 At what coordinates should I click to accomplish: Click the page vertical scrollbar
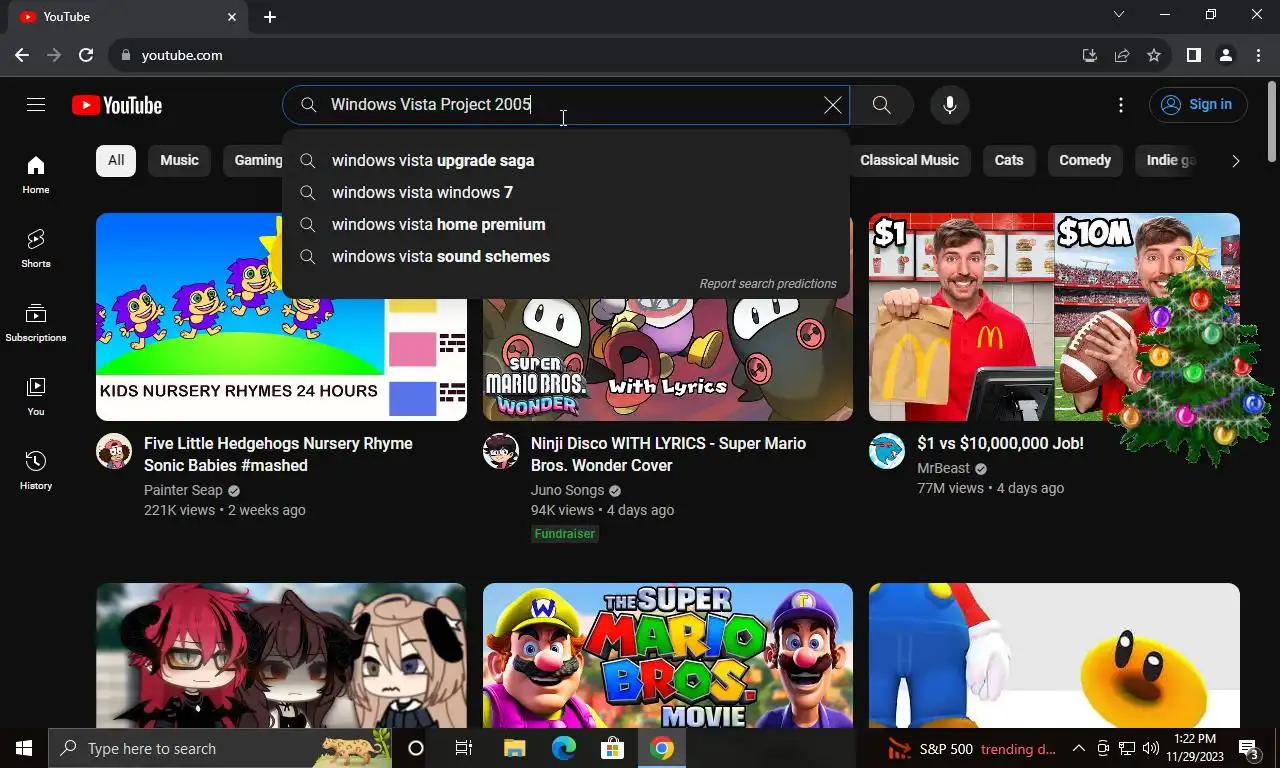coord(1272,120)
